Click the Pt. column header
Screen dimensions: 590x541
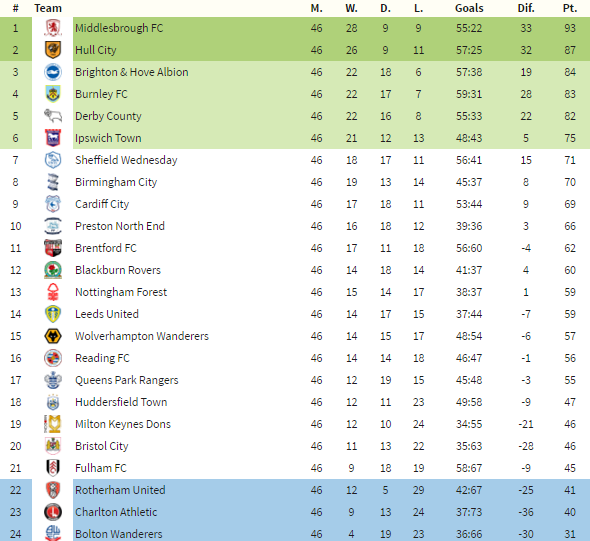point(570,8)
